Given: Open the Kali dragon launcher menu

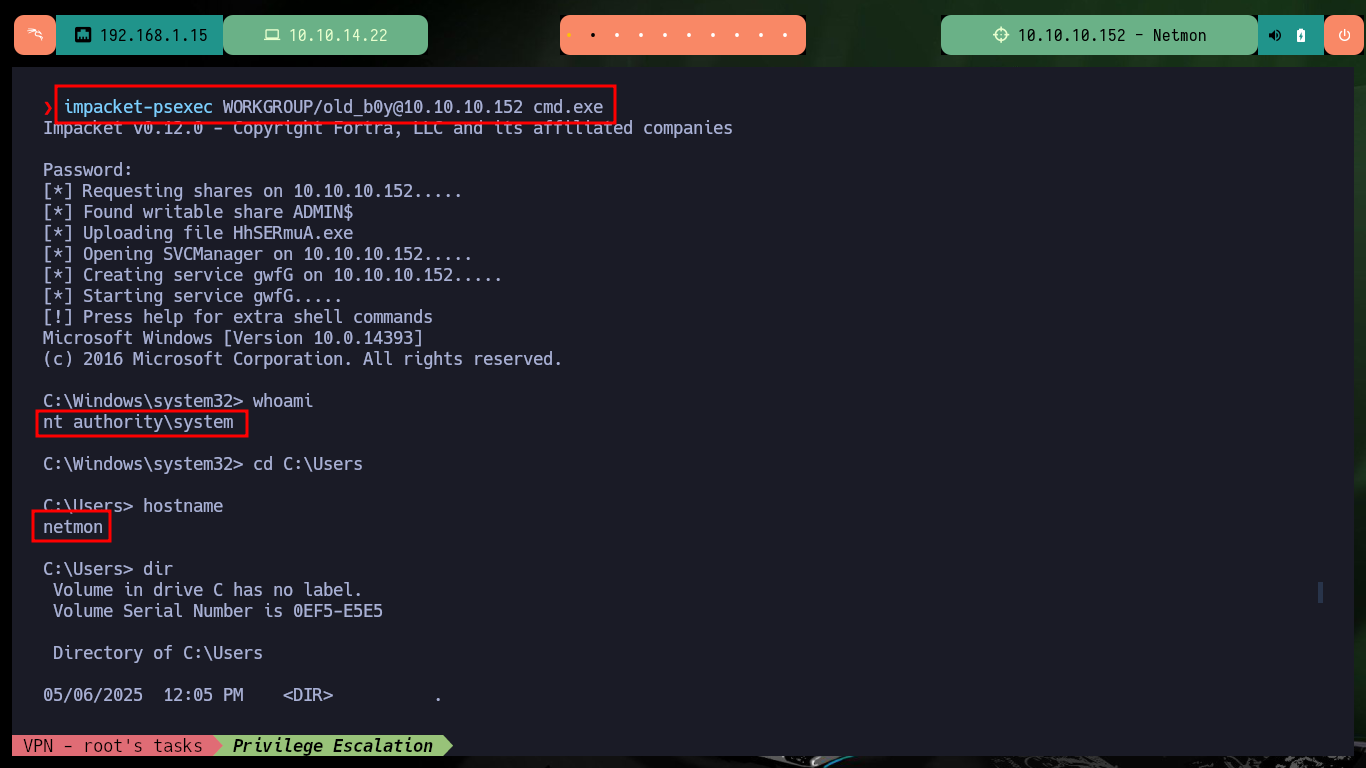Looking at the screenshot, I should [35, 35].
